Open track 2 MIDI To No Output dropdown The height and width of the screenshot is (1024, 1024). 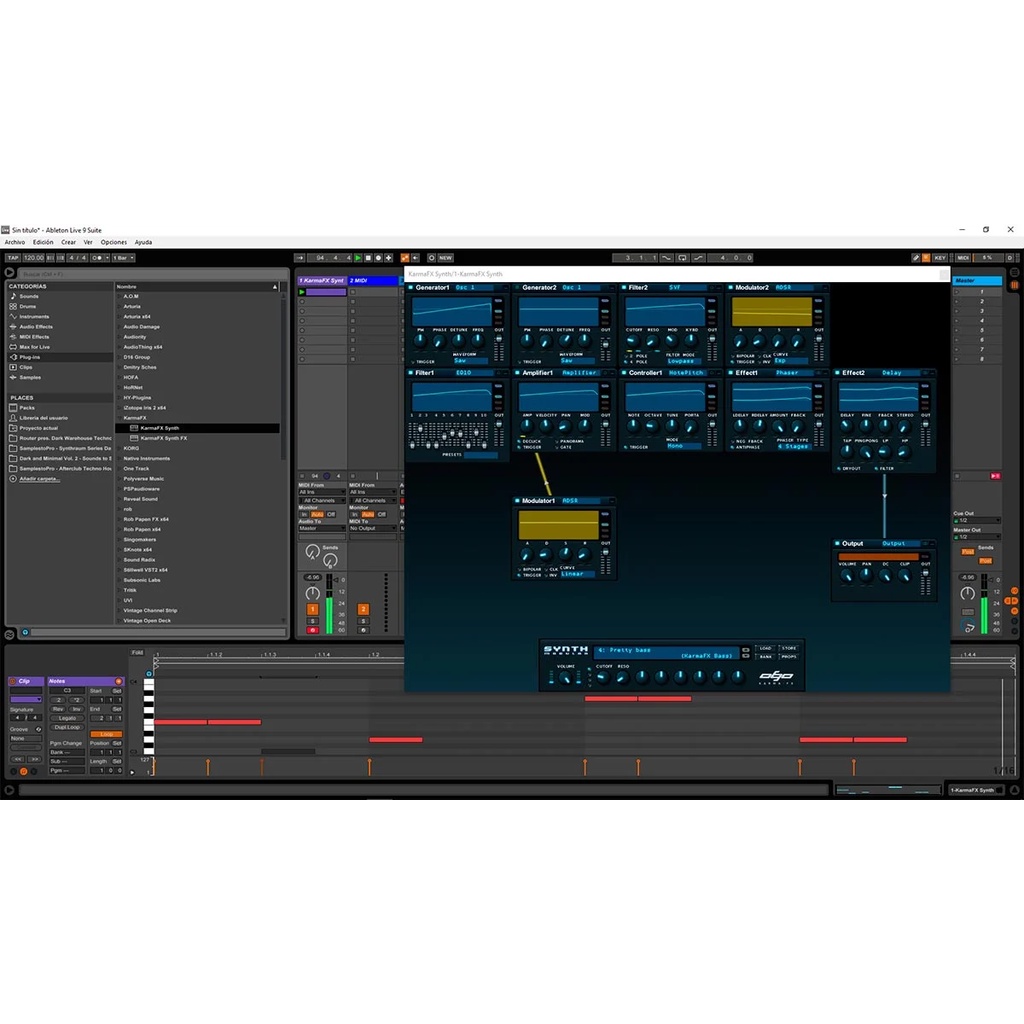(373, 528)
